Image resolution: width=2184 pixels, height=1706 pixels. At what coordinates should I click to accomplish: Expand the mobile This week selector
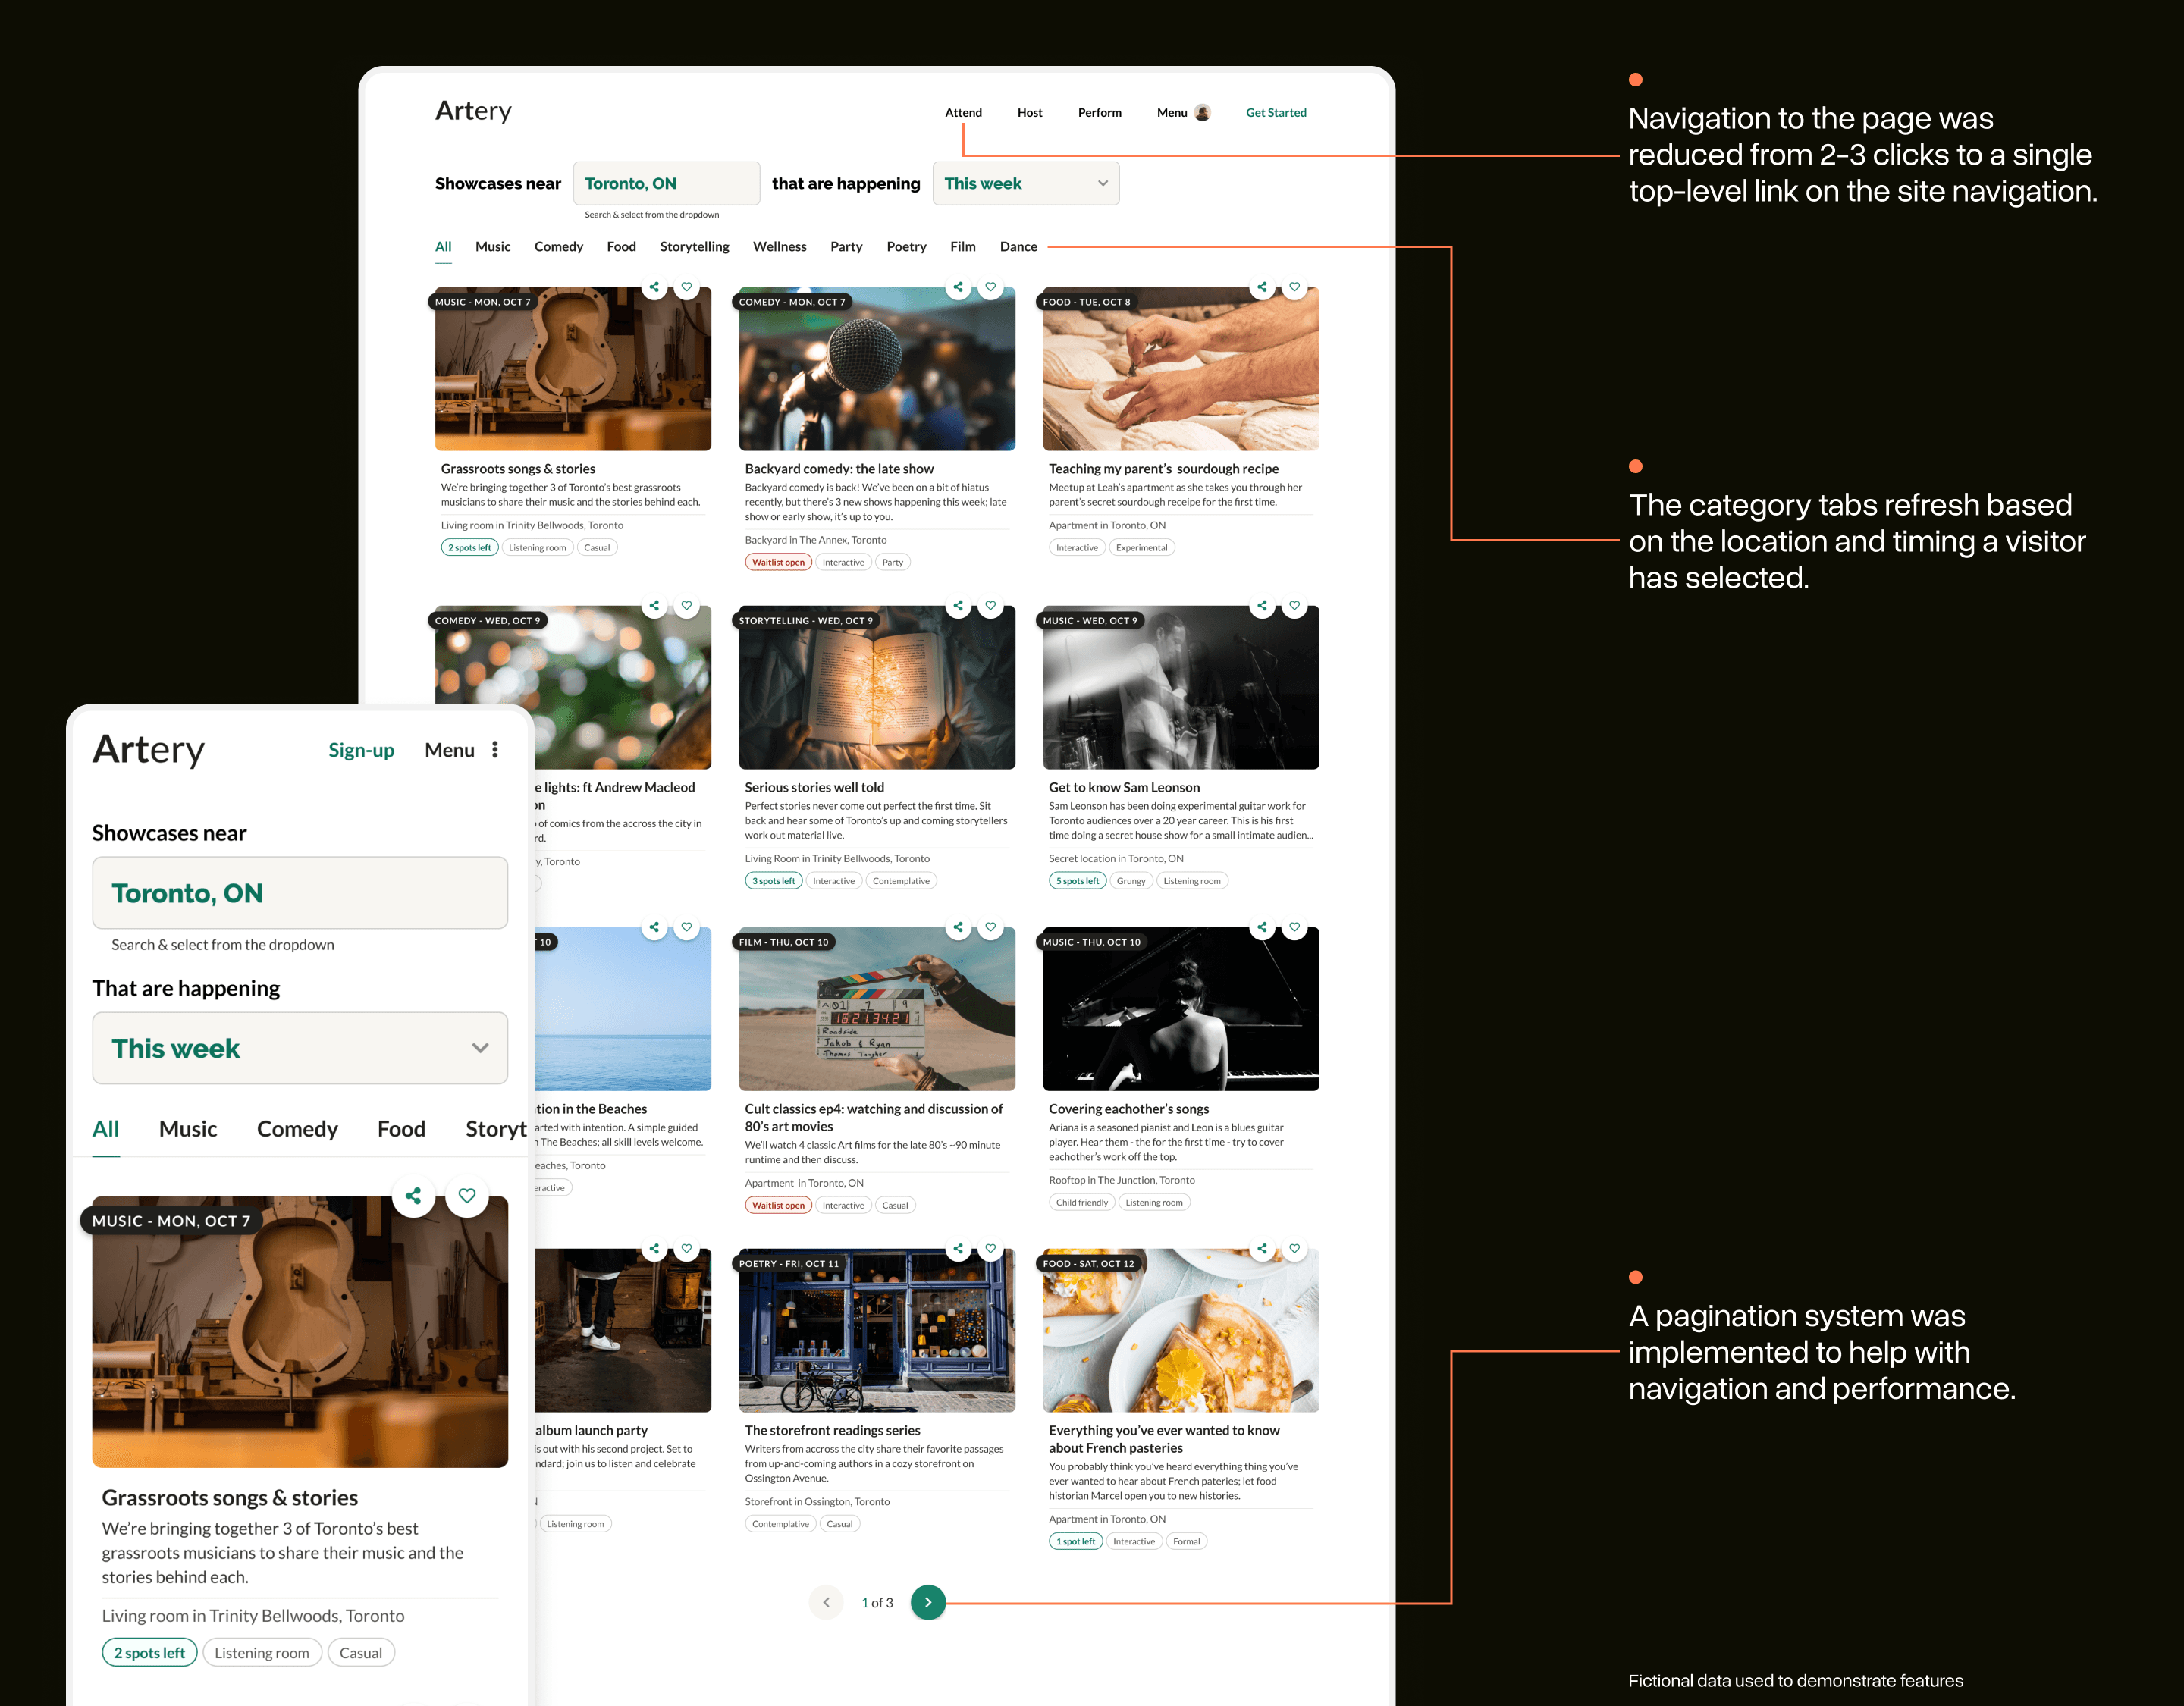point(300,1048)
